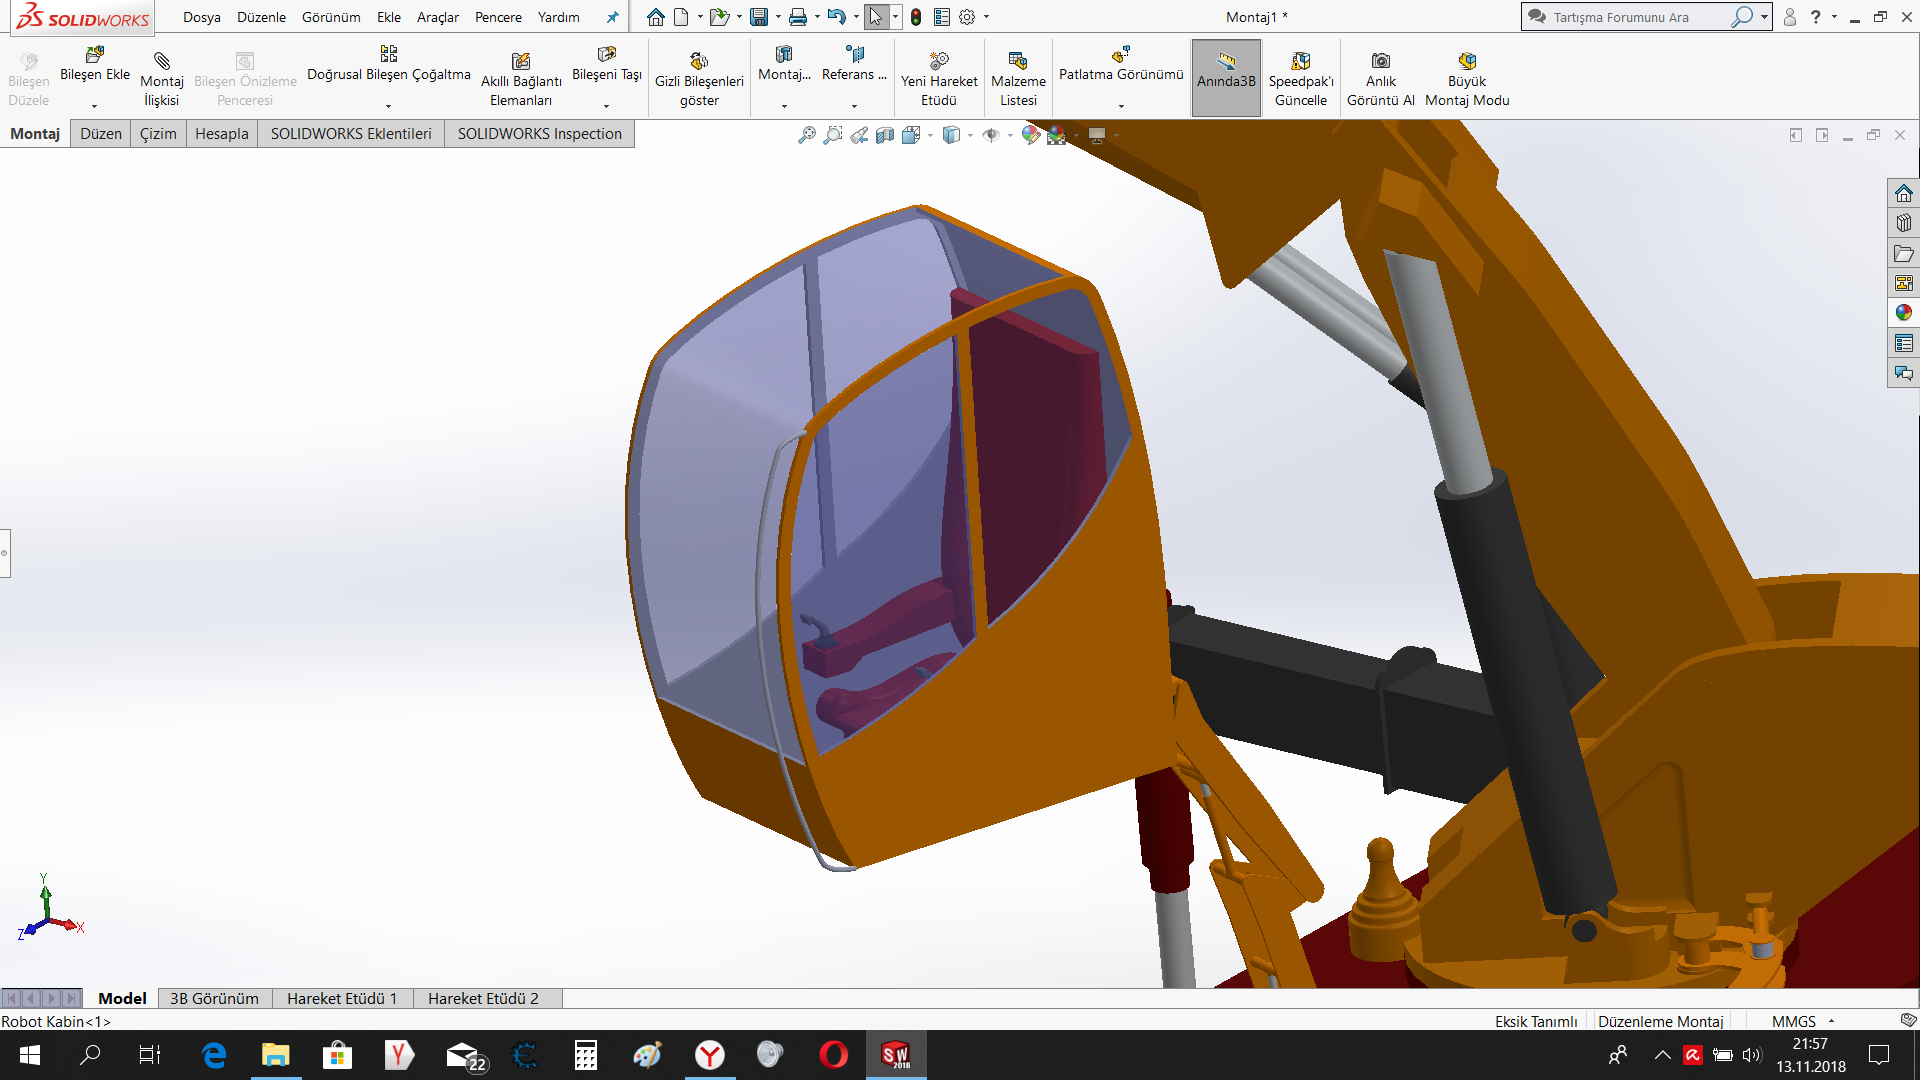
Task: Open SOLIDWORKS Resources home in task pane
Action: pos(1903,193)
